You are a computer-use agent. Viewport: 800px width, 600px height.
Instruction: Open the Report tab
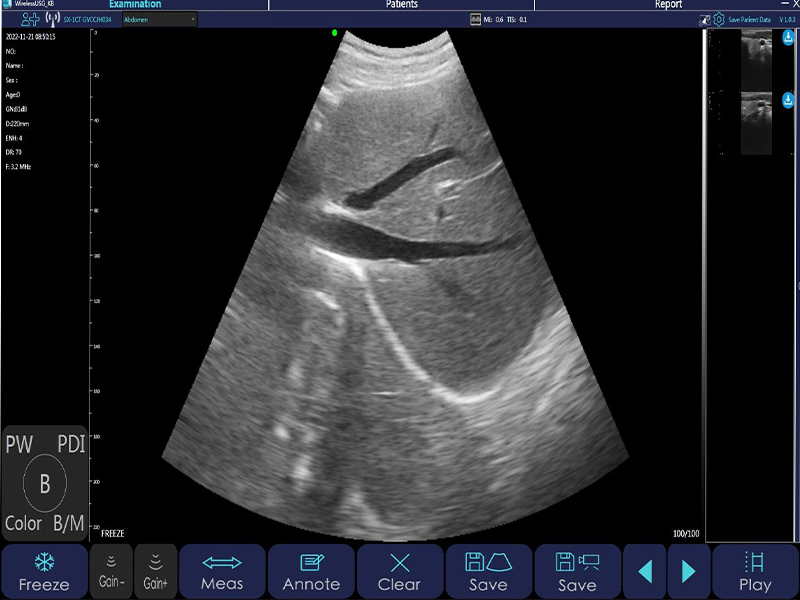click(x=668, y=5)
